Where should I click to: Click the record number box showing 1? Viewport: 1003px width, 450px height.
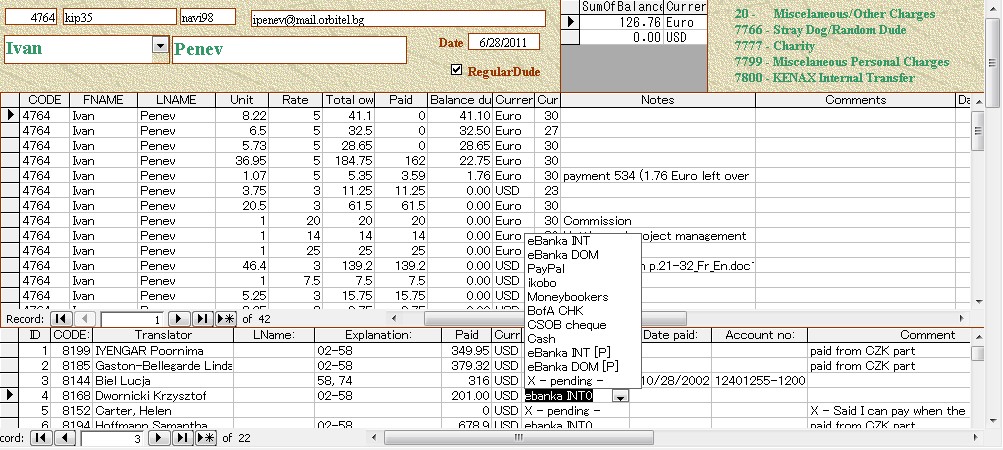[132, 319]
